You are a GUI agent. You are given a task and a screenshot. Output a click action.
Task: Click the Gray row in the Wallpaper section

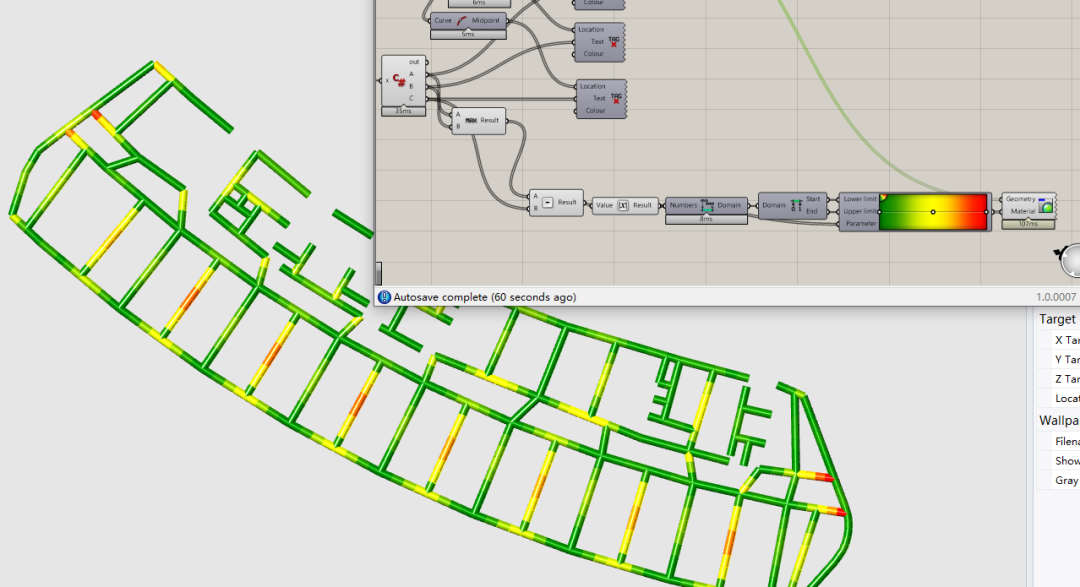[x=1059, y=480]
